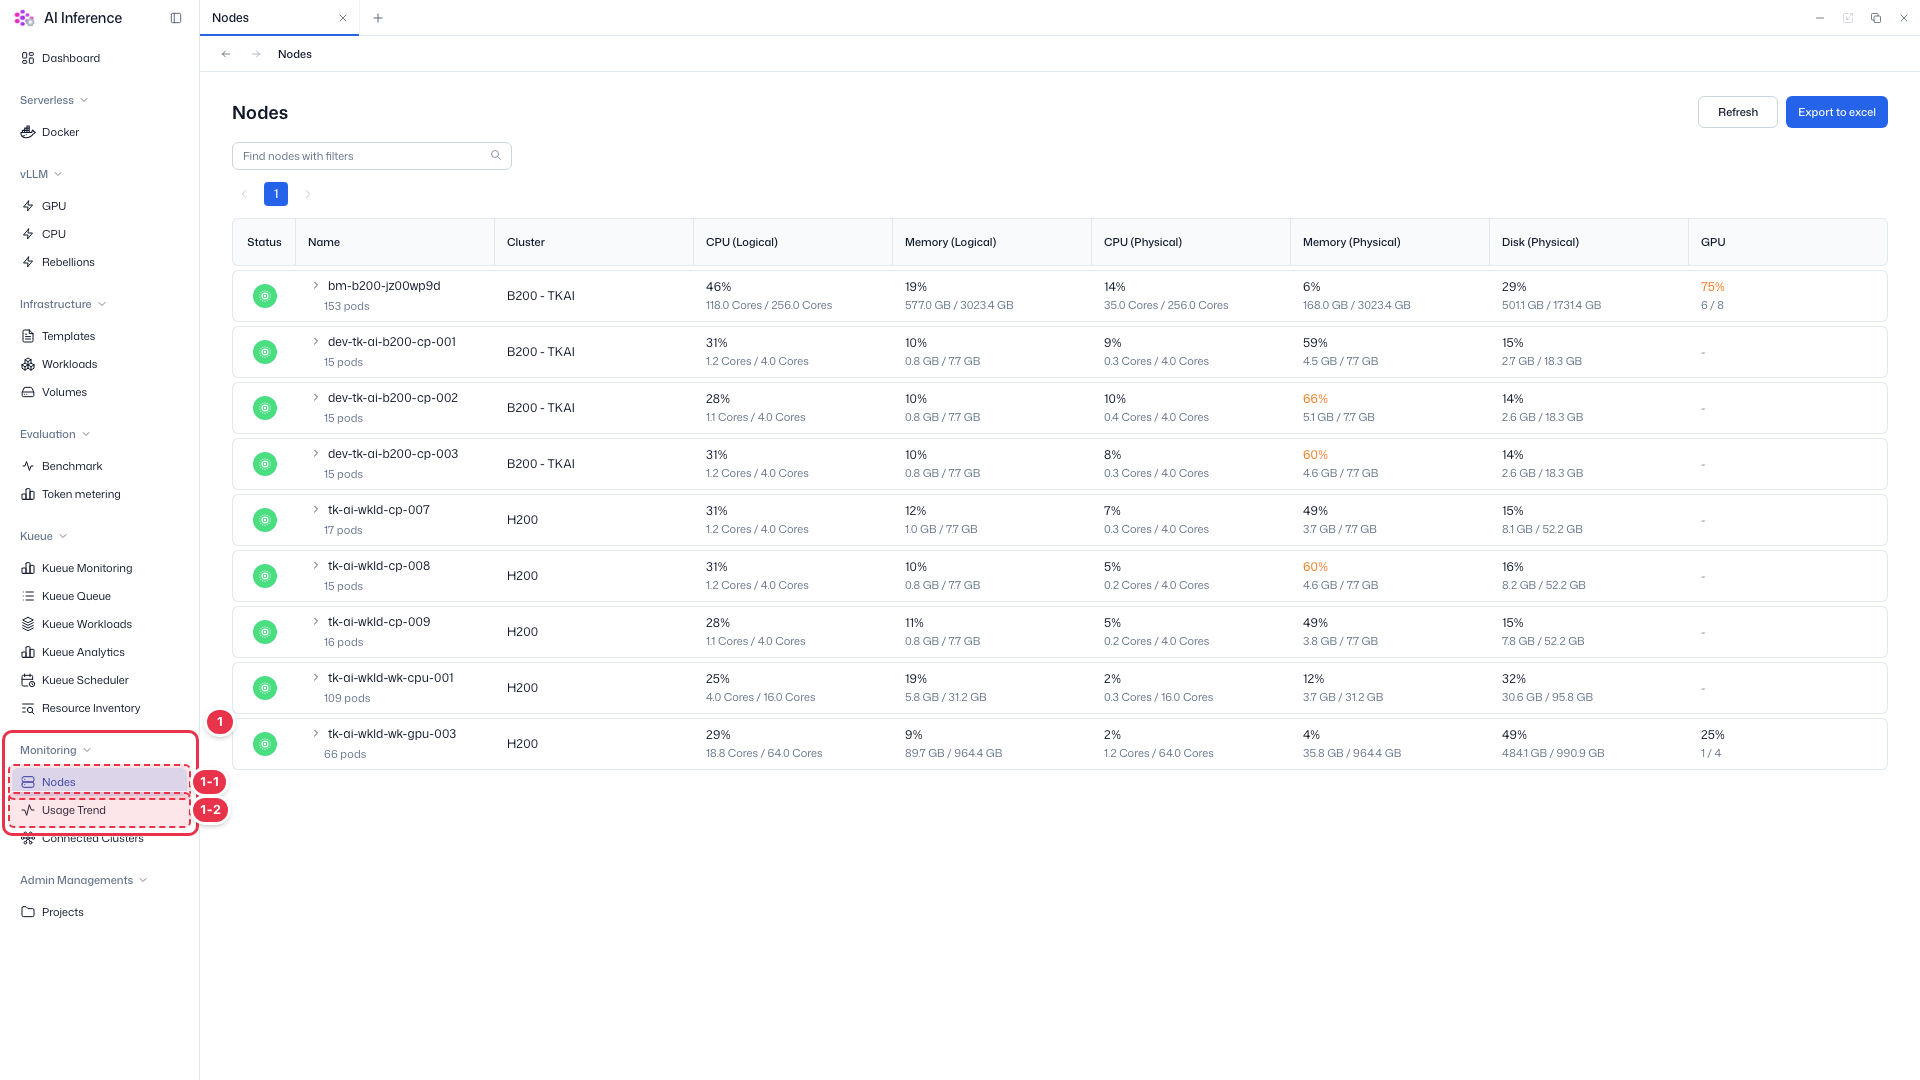Open the Projects page
Screen dimensions: 1920x1080
62,912
